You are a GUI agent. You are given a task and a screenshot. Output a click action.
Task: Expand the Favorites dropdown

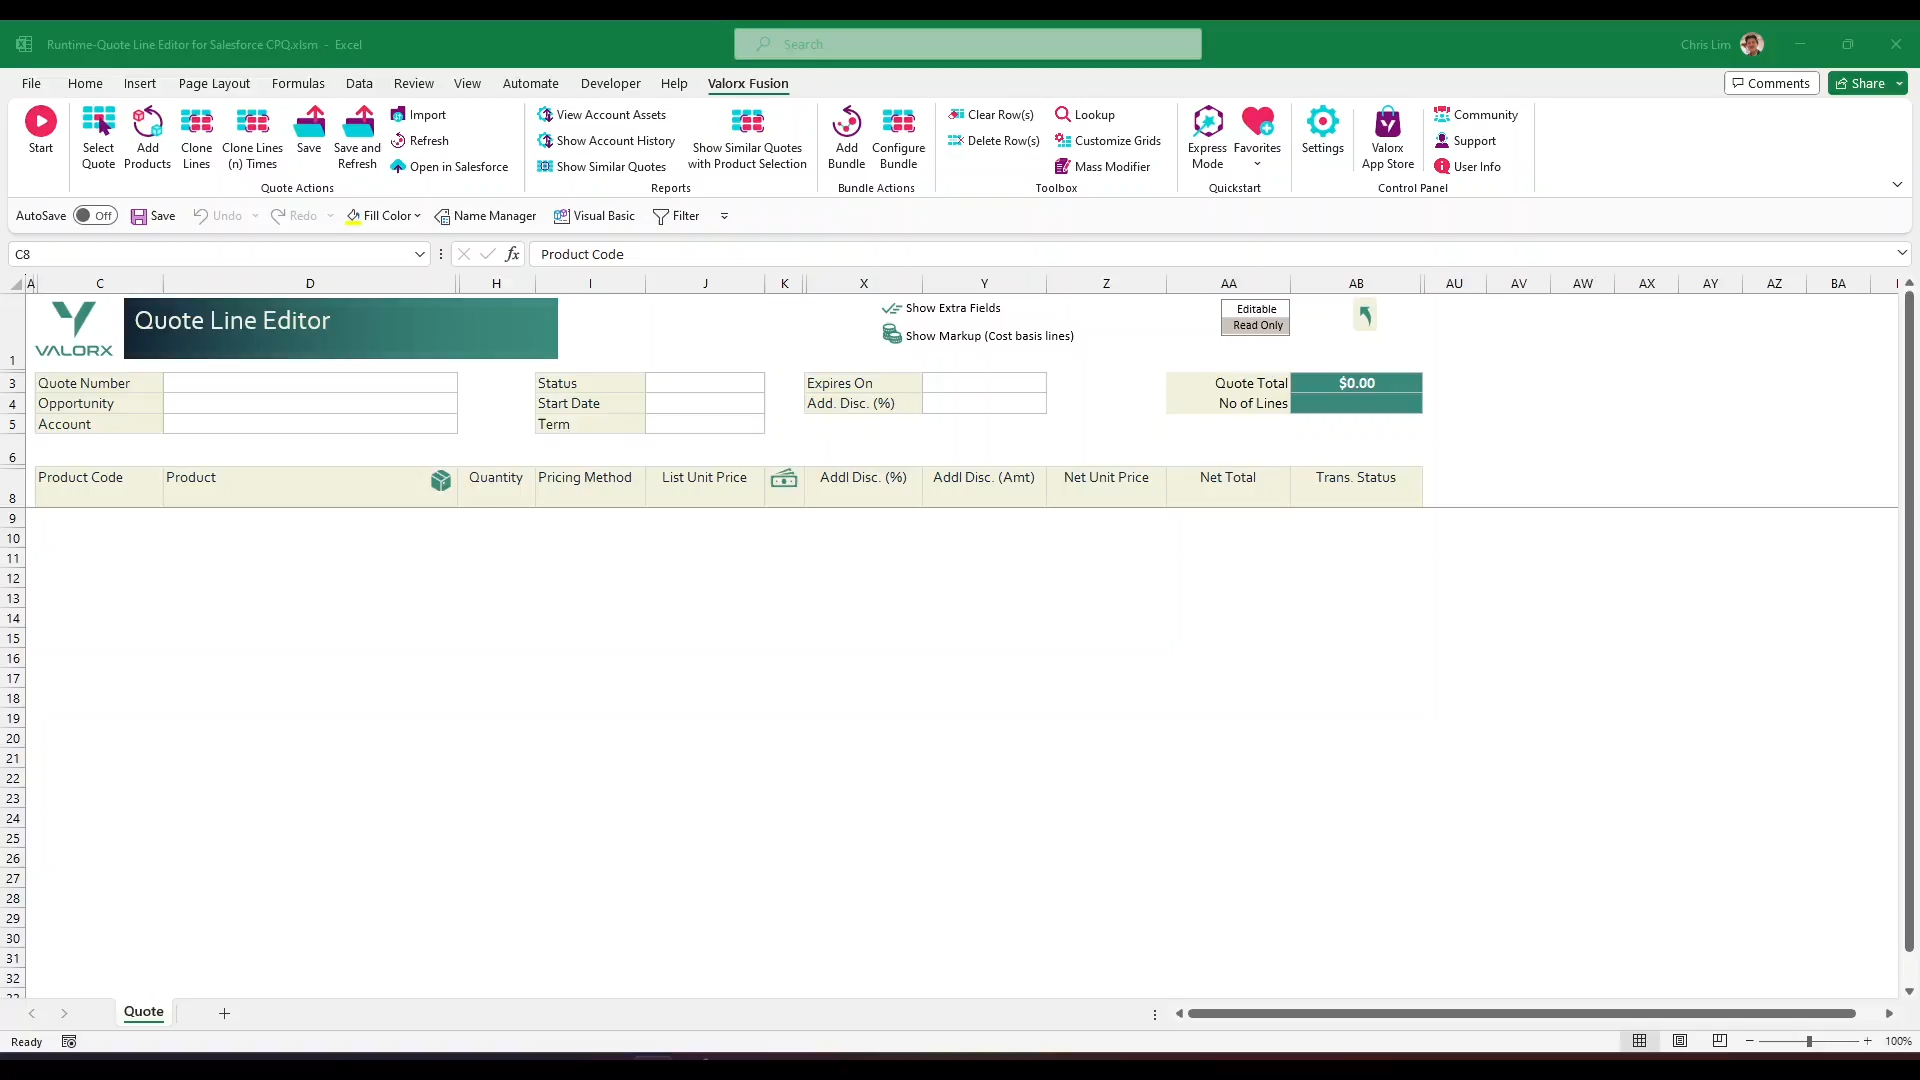click(1257, 164)
